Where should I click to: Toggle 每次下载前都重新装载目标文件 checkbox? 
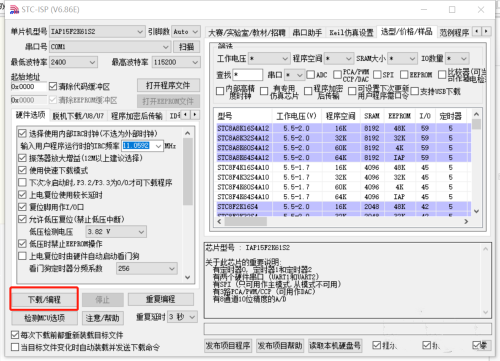point(15,335)
